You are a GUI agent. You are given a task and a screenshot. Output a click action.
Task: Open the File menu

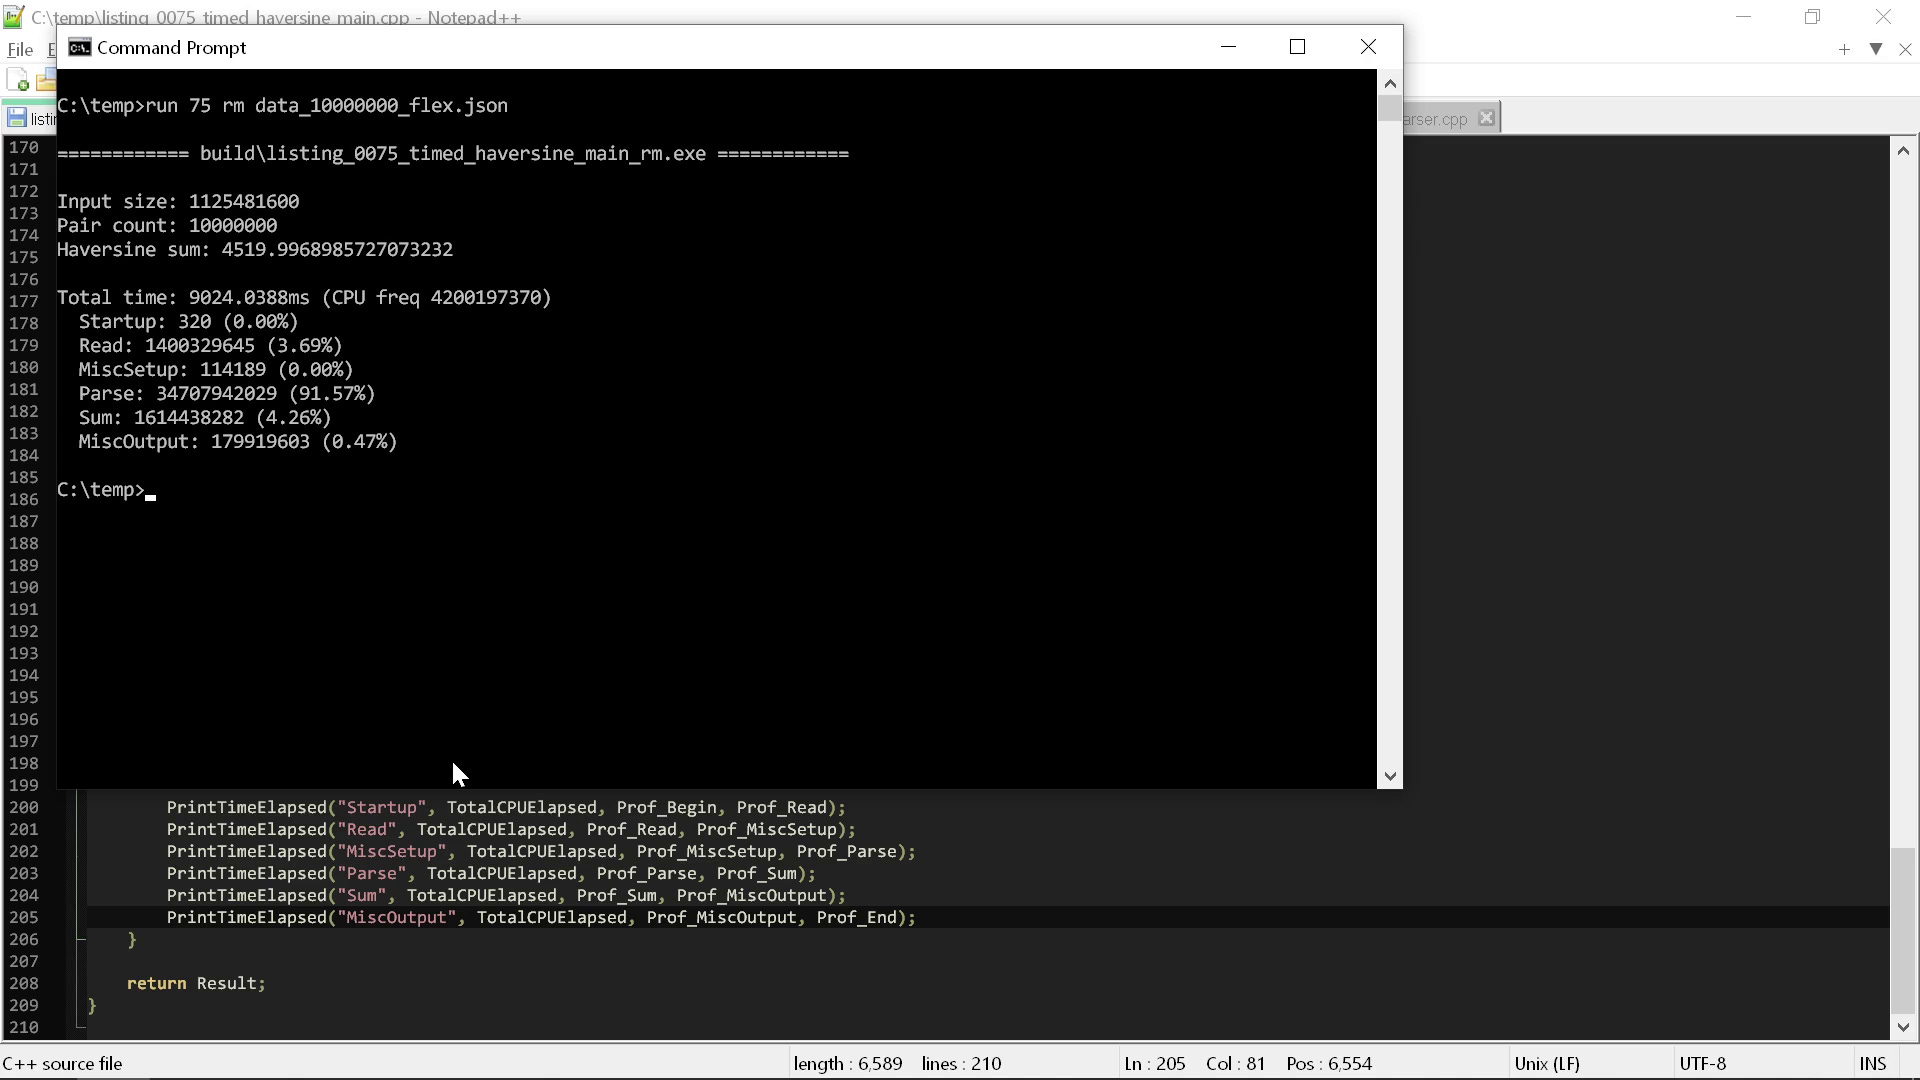pyautogui.click(x=20, y=49)
